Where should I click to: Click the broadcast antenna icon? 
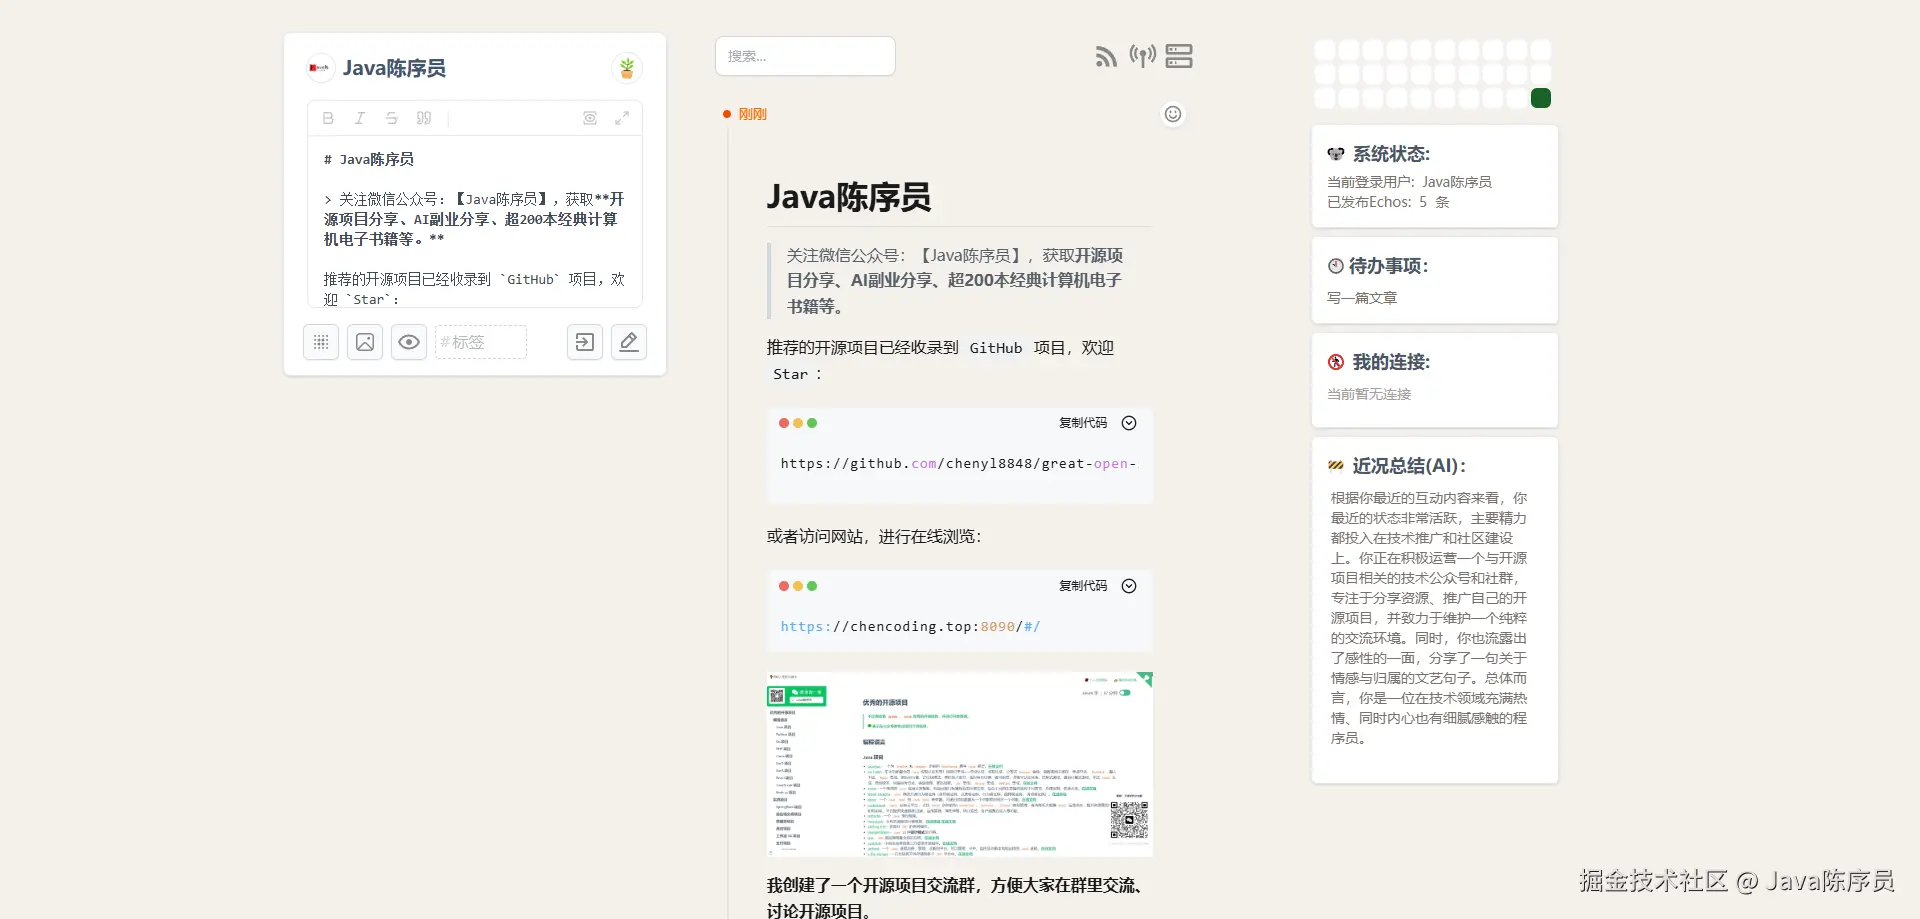pos(1142,56)
